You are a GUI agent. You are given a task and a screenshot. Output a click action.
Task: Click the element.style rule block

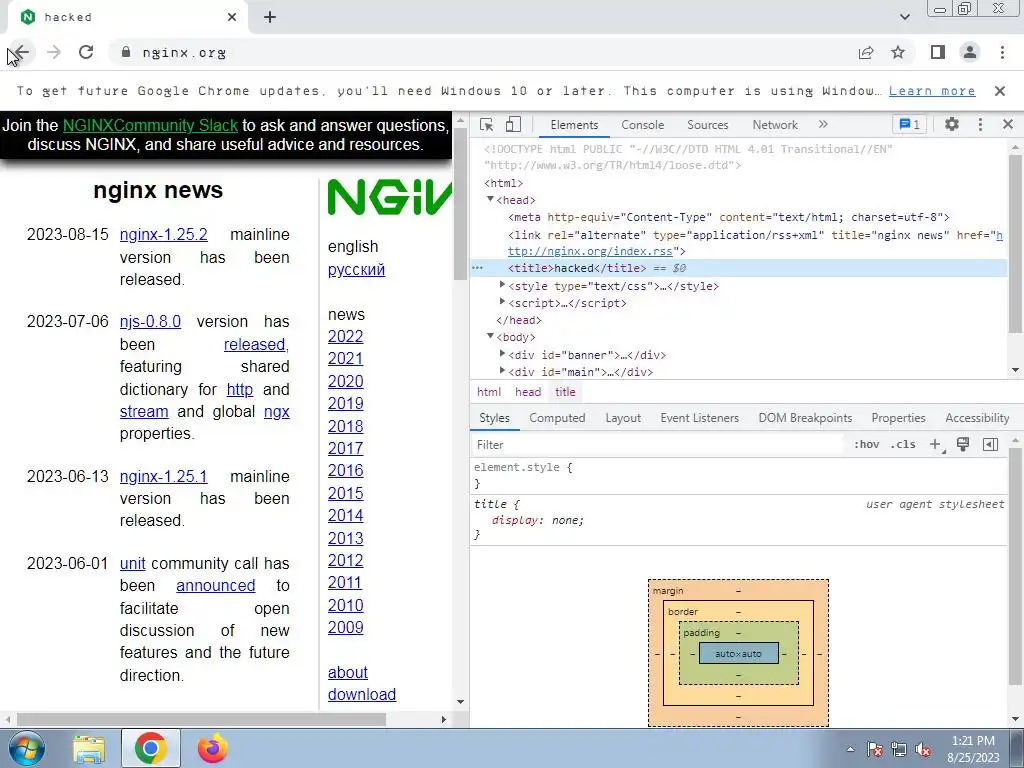click(x=739, y=475)
